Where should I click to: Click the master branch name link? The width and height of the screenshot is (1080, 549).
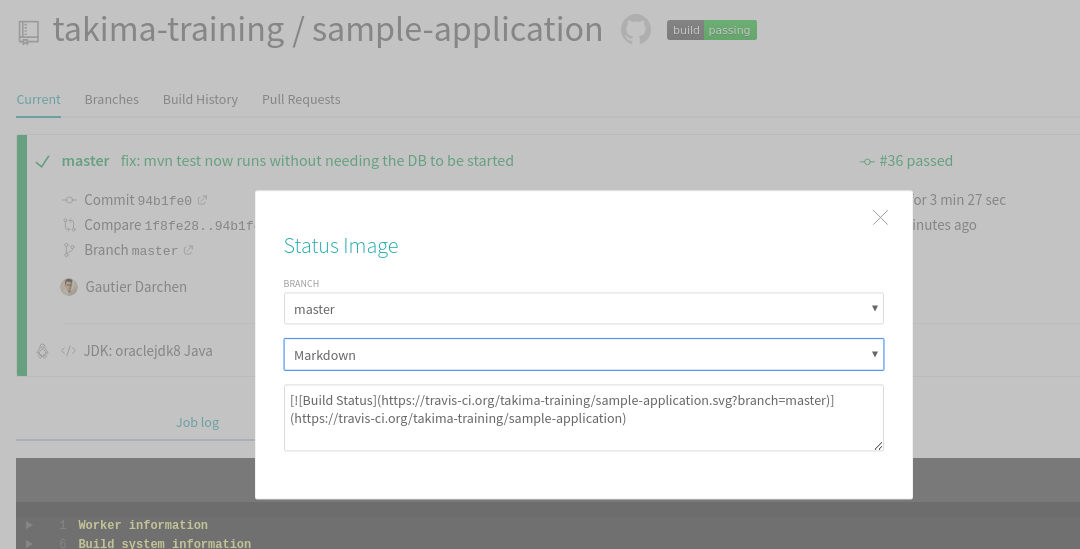coord(85,160)
